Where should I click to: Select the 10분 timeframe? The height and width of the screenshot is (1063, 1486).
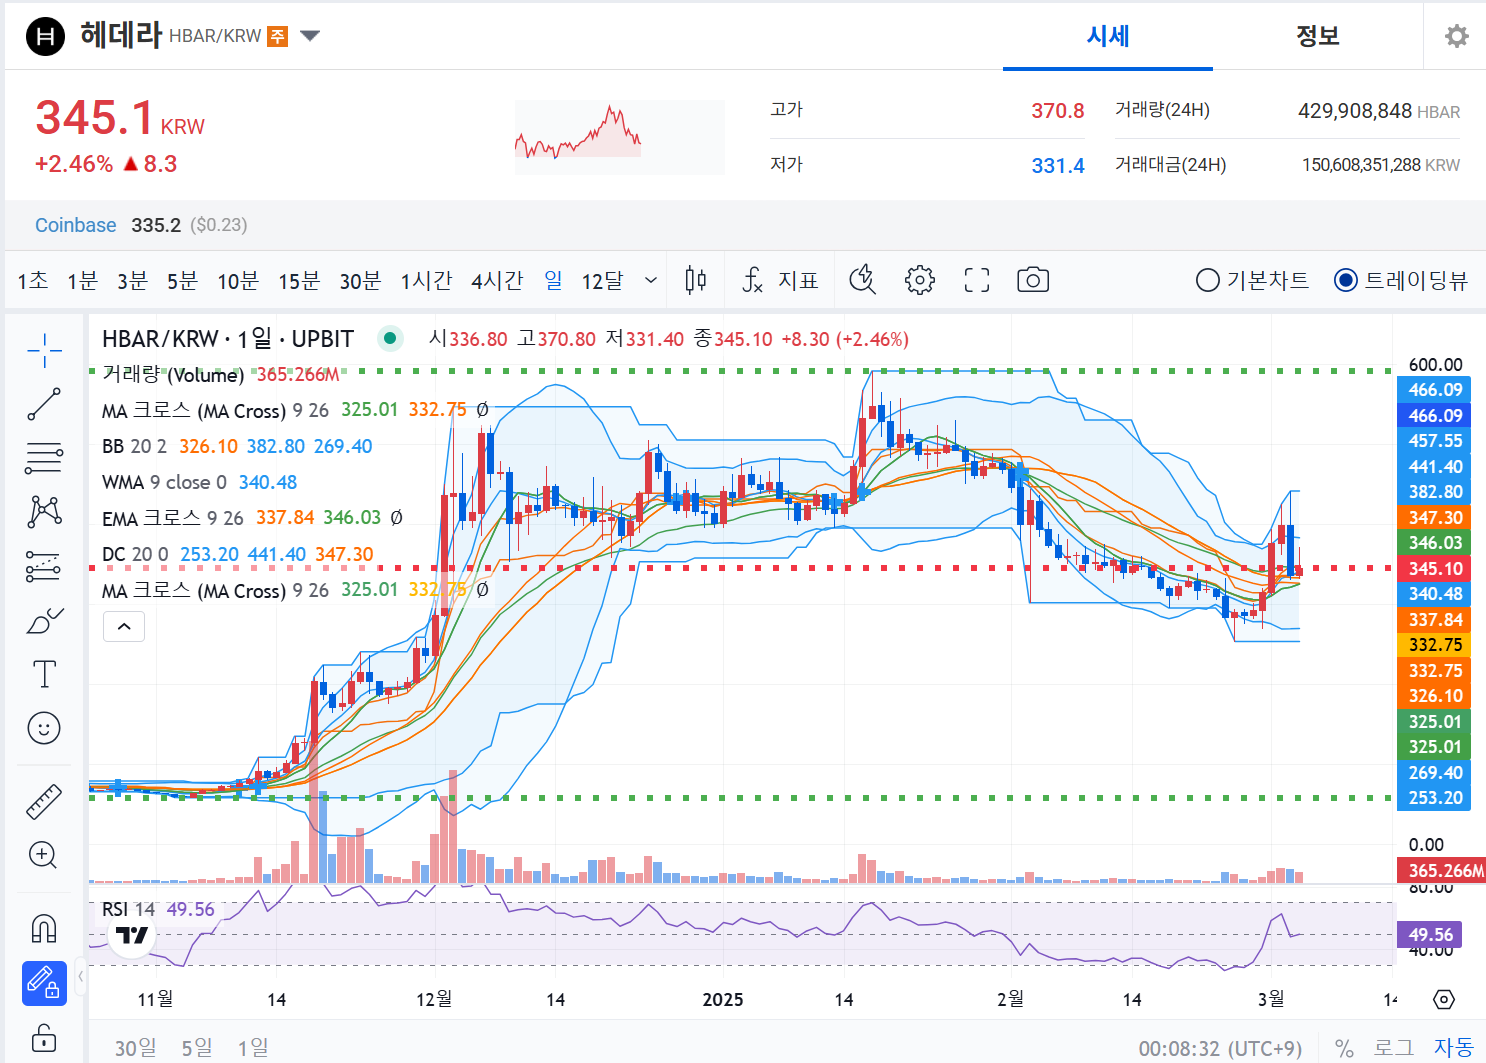coord(238,281)
